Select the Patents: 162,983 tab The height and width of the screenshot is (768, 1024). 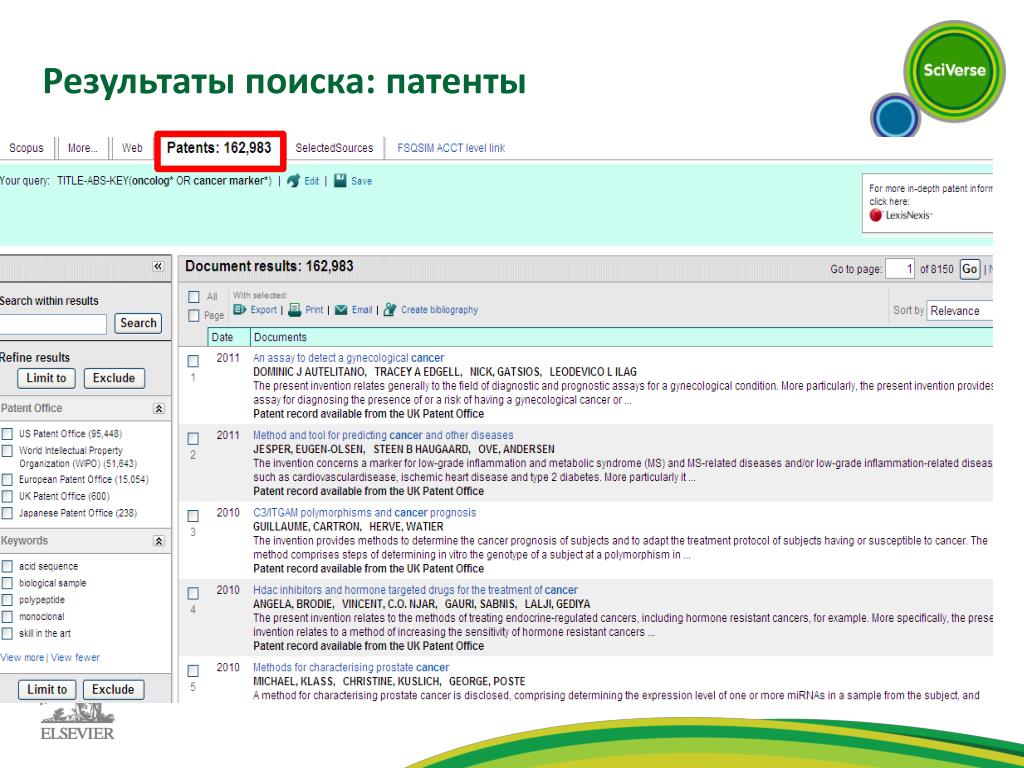219,148
